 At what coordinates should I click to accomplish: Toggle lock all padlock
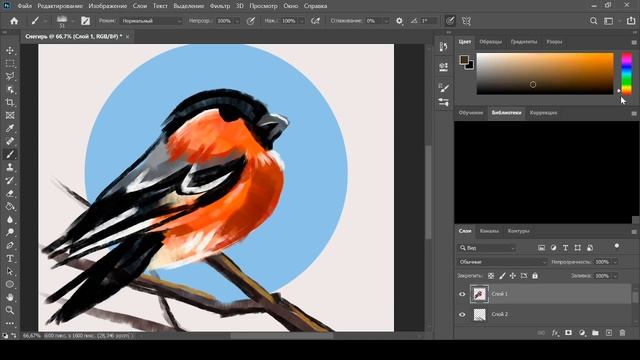pos(535,276)
